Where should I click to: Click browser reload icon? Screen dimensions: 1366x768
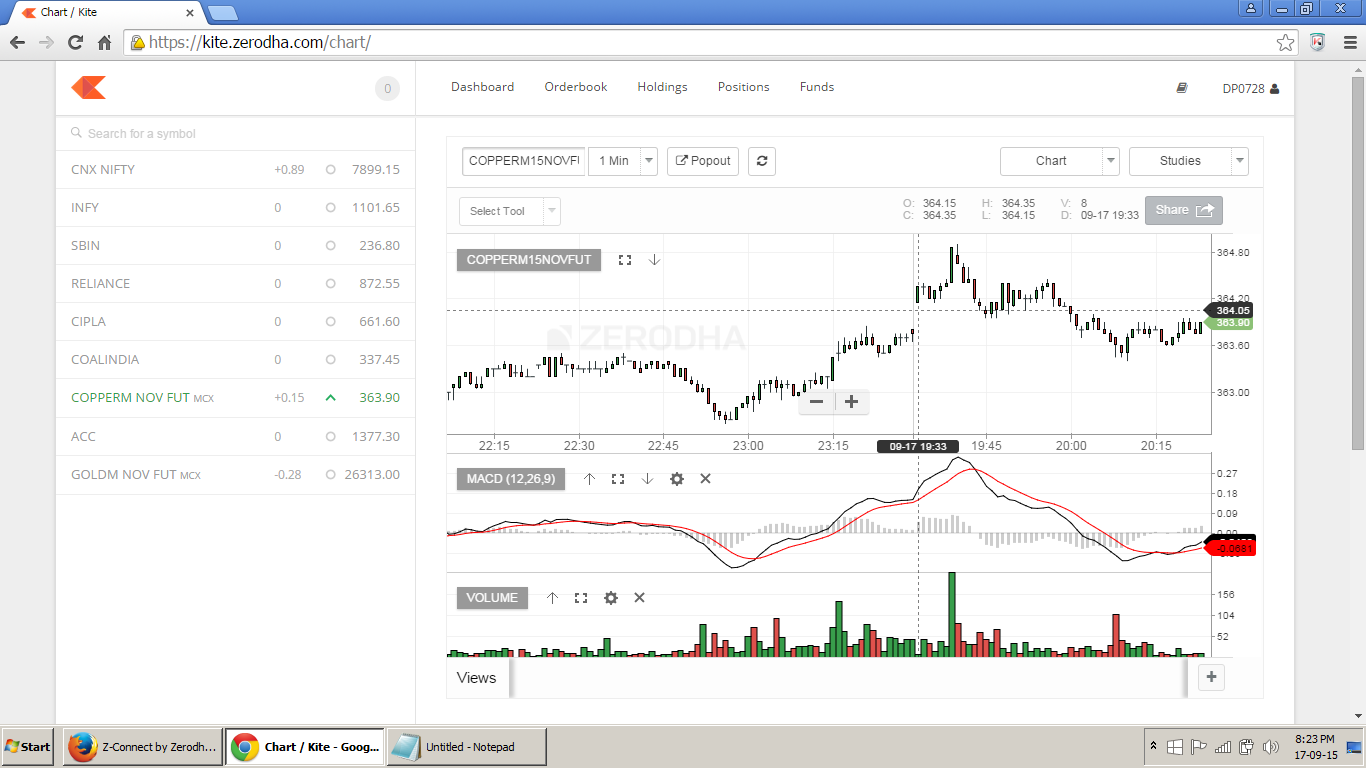[x=75, y=43]
